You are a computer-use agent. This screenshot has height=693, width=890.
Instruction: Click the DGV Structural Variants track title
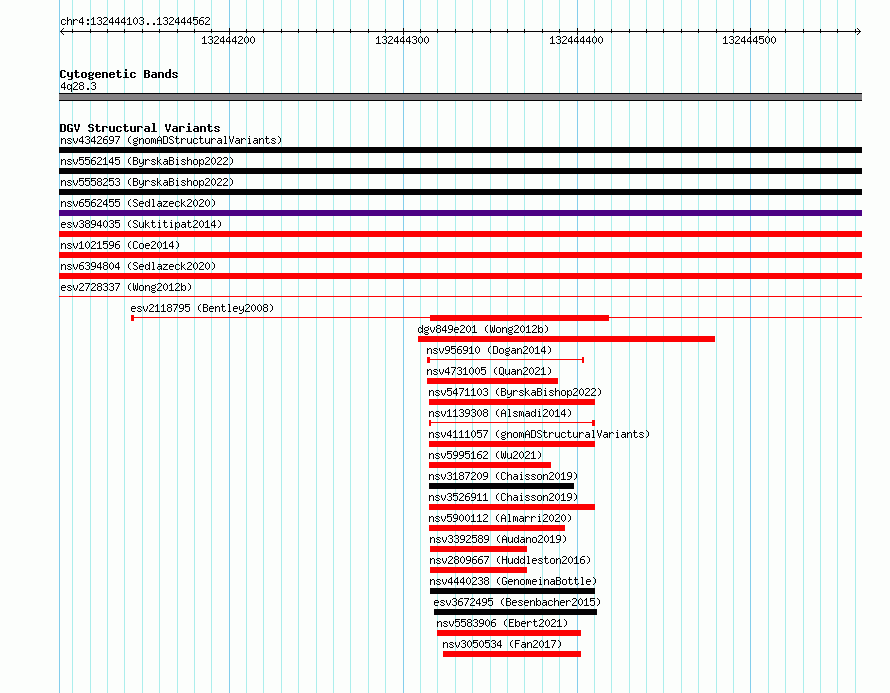140,128
